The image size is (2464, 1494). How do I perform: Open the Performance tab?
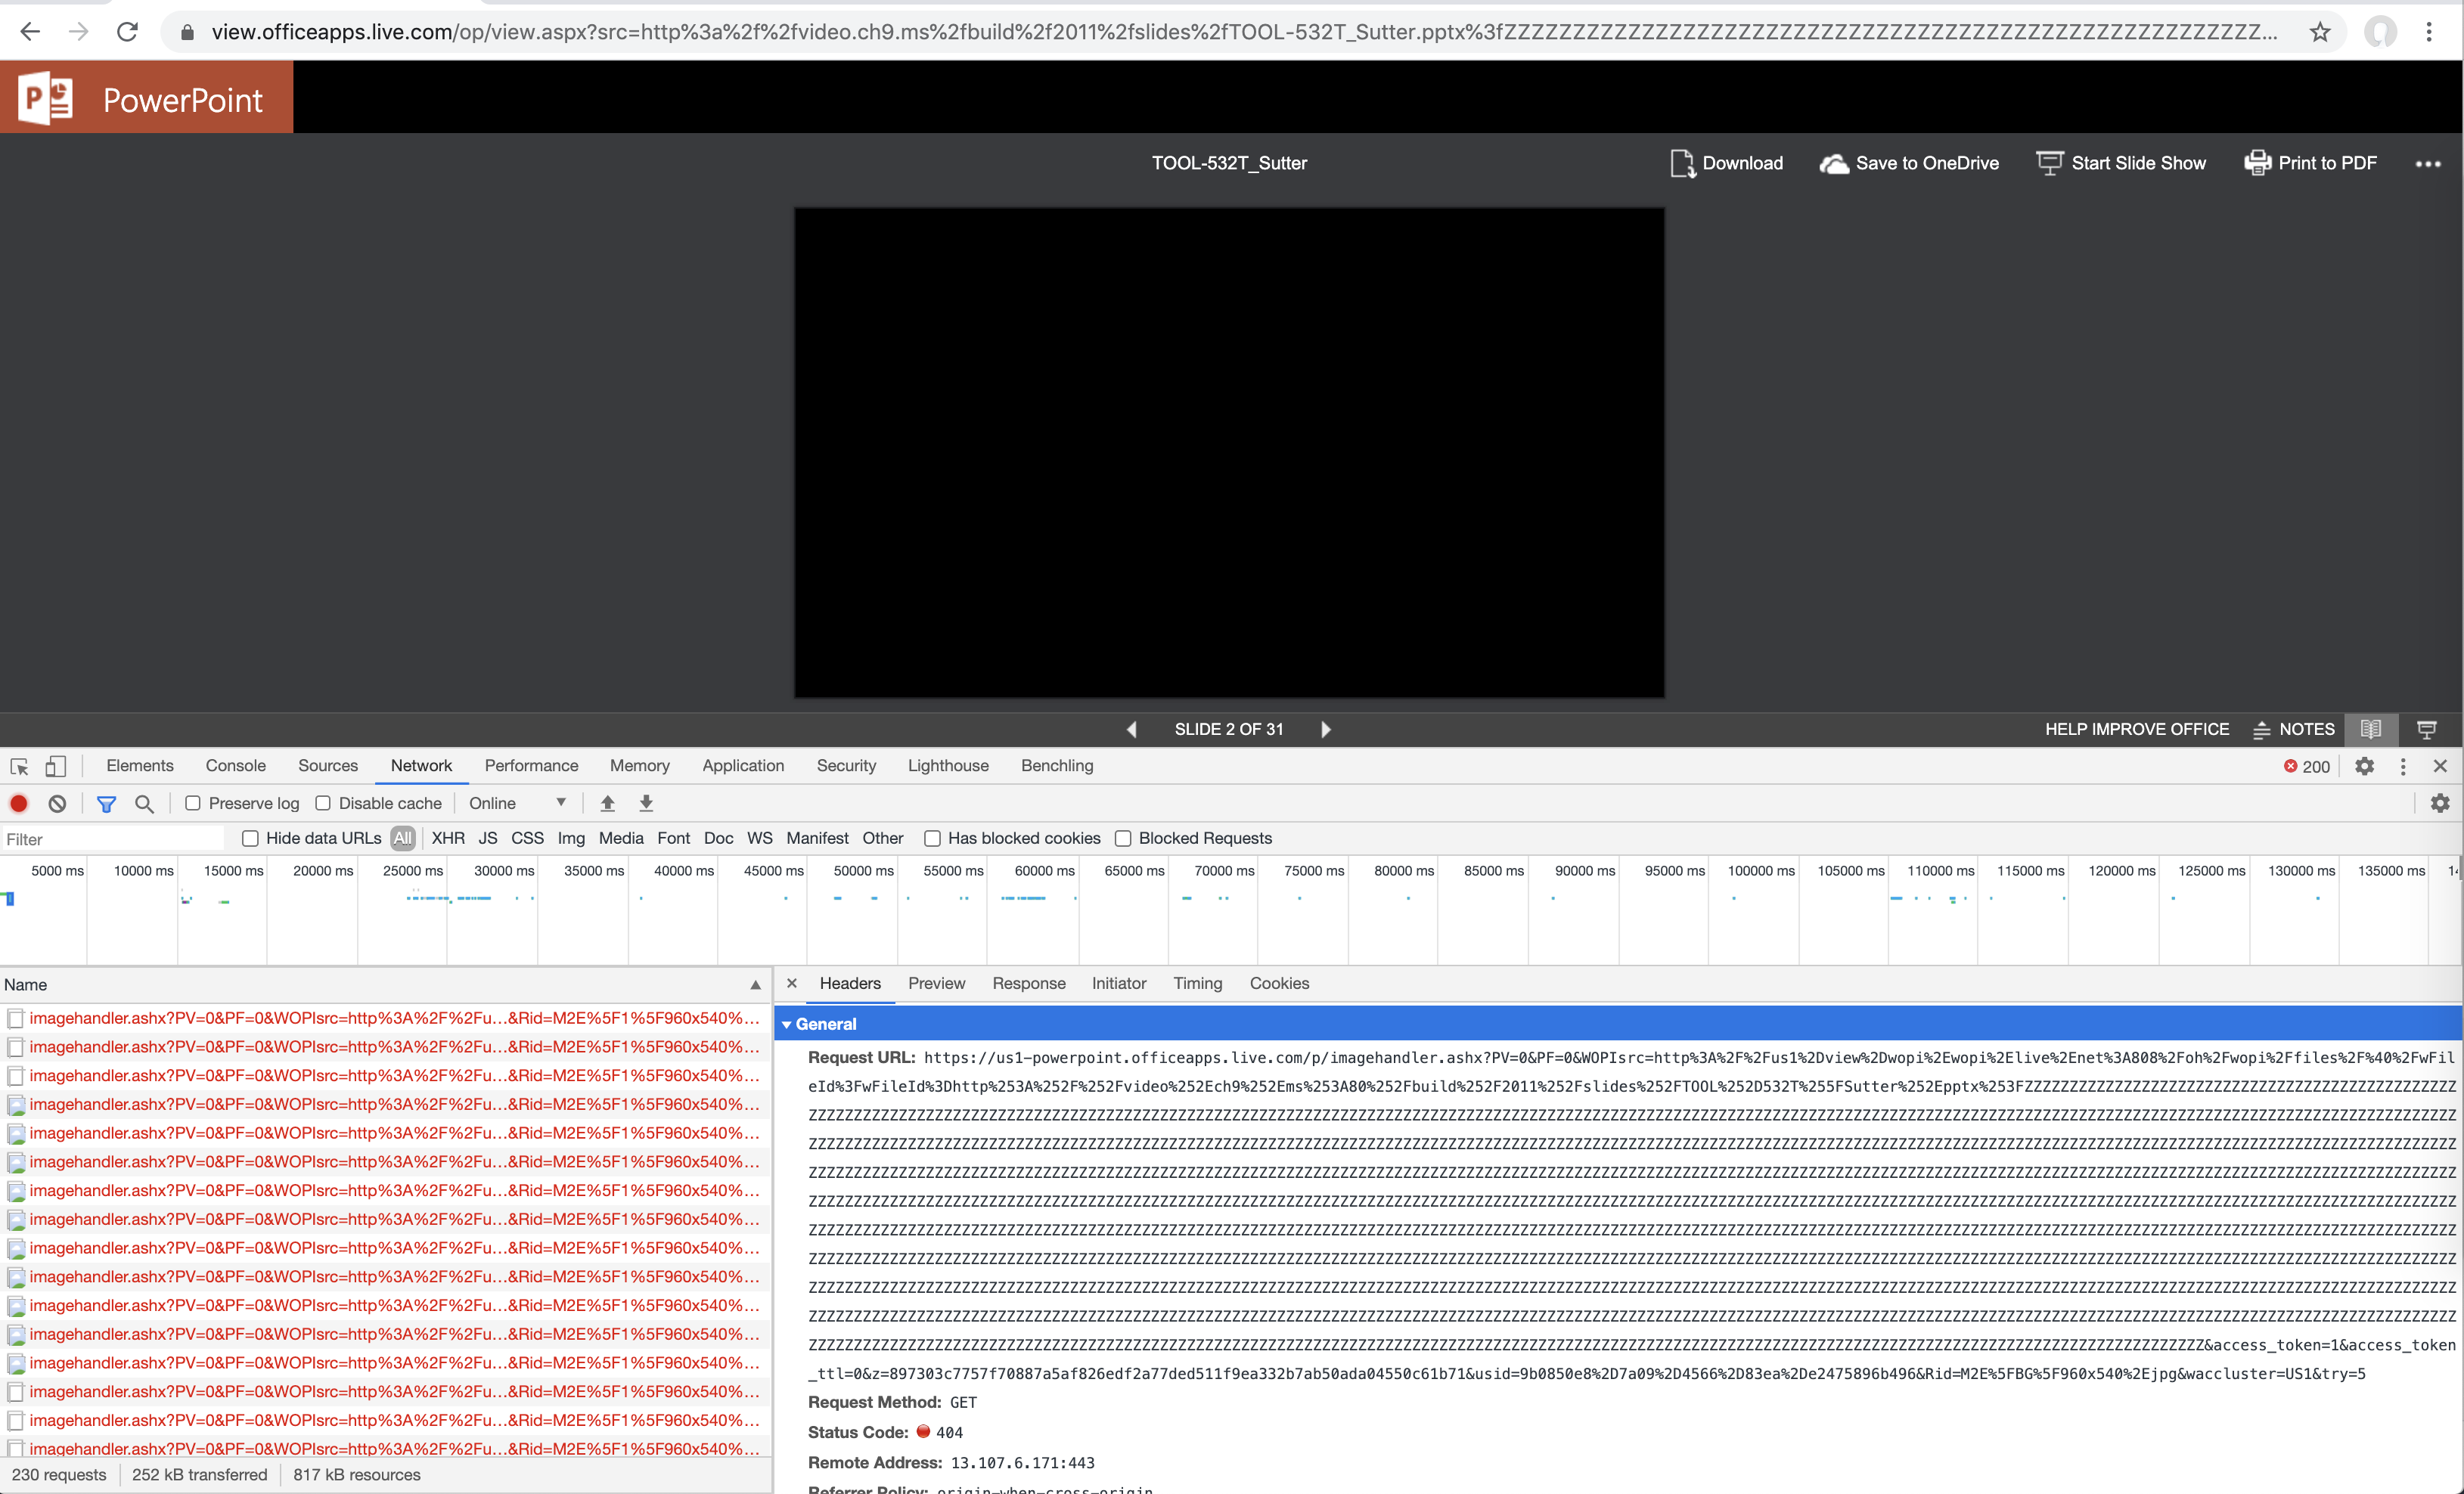click(x=531, y=765)
